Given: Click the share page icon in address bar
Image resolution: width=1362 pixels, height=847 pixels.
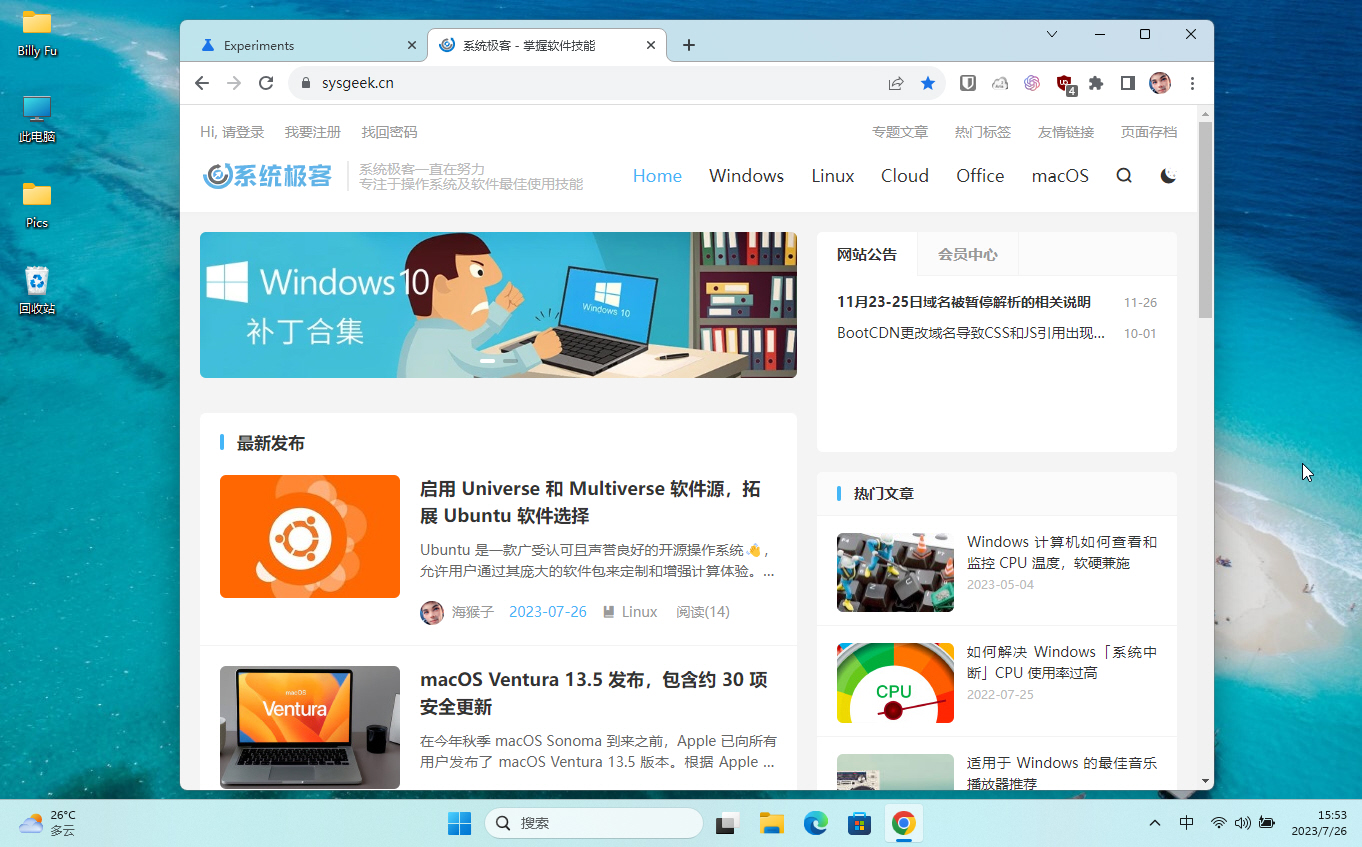Looking at the screenshot, I should [896, 83].
